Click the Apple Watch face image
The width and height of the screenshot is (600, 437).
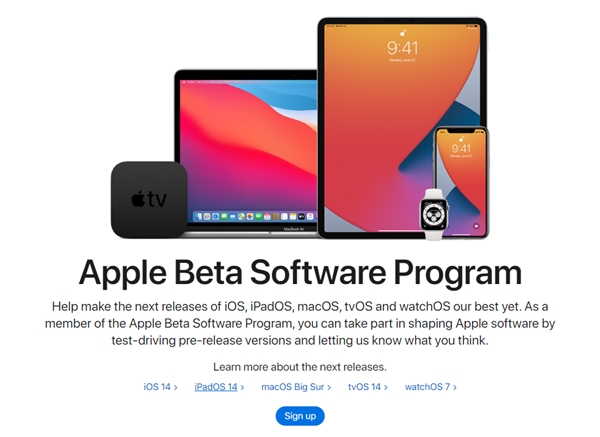click(434, 214)
